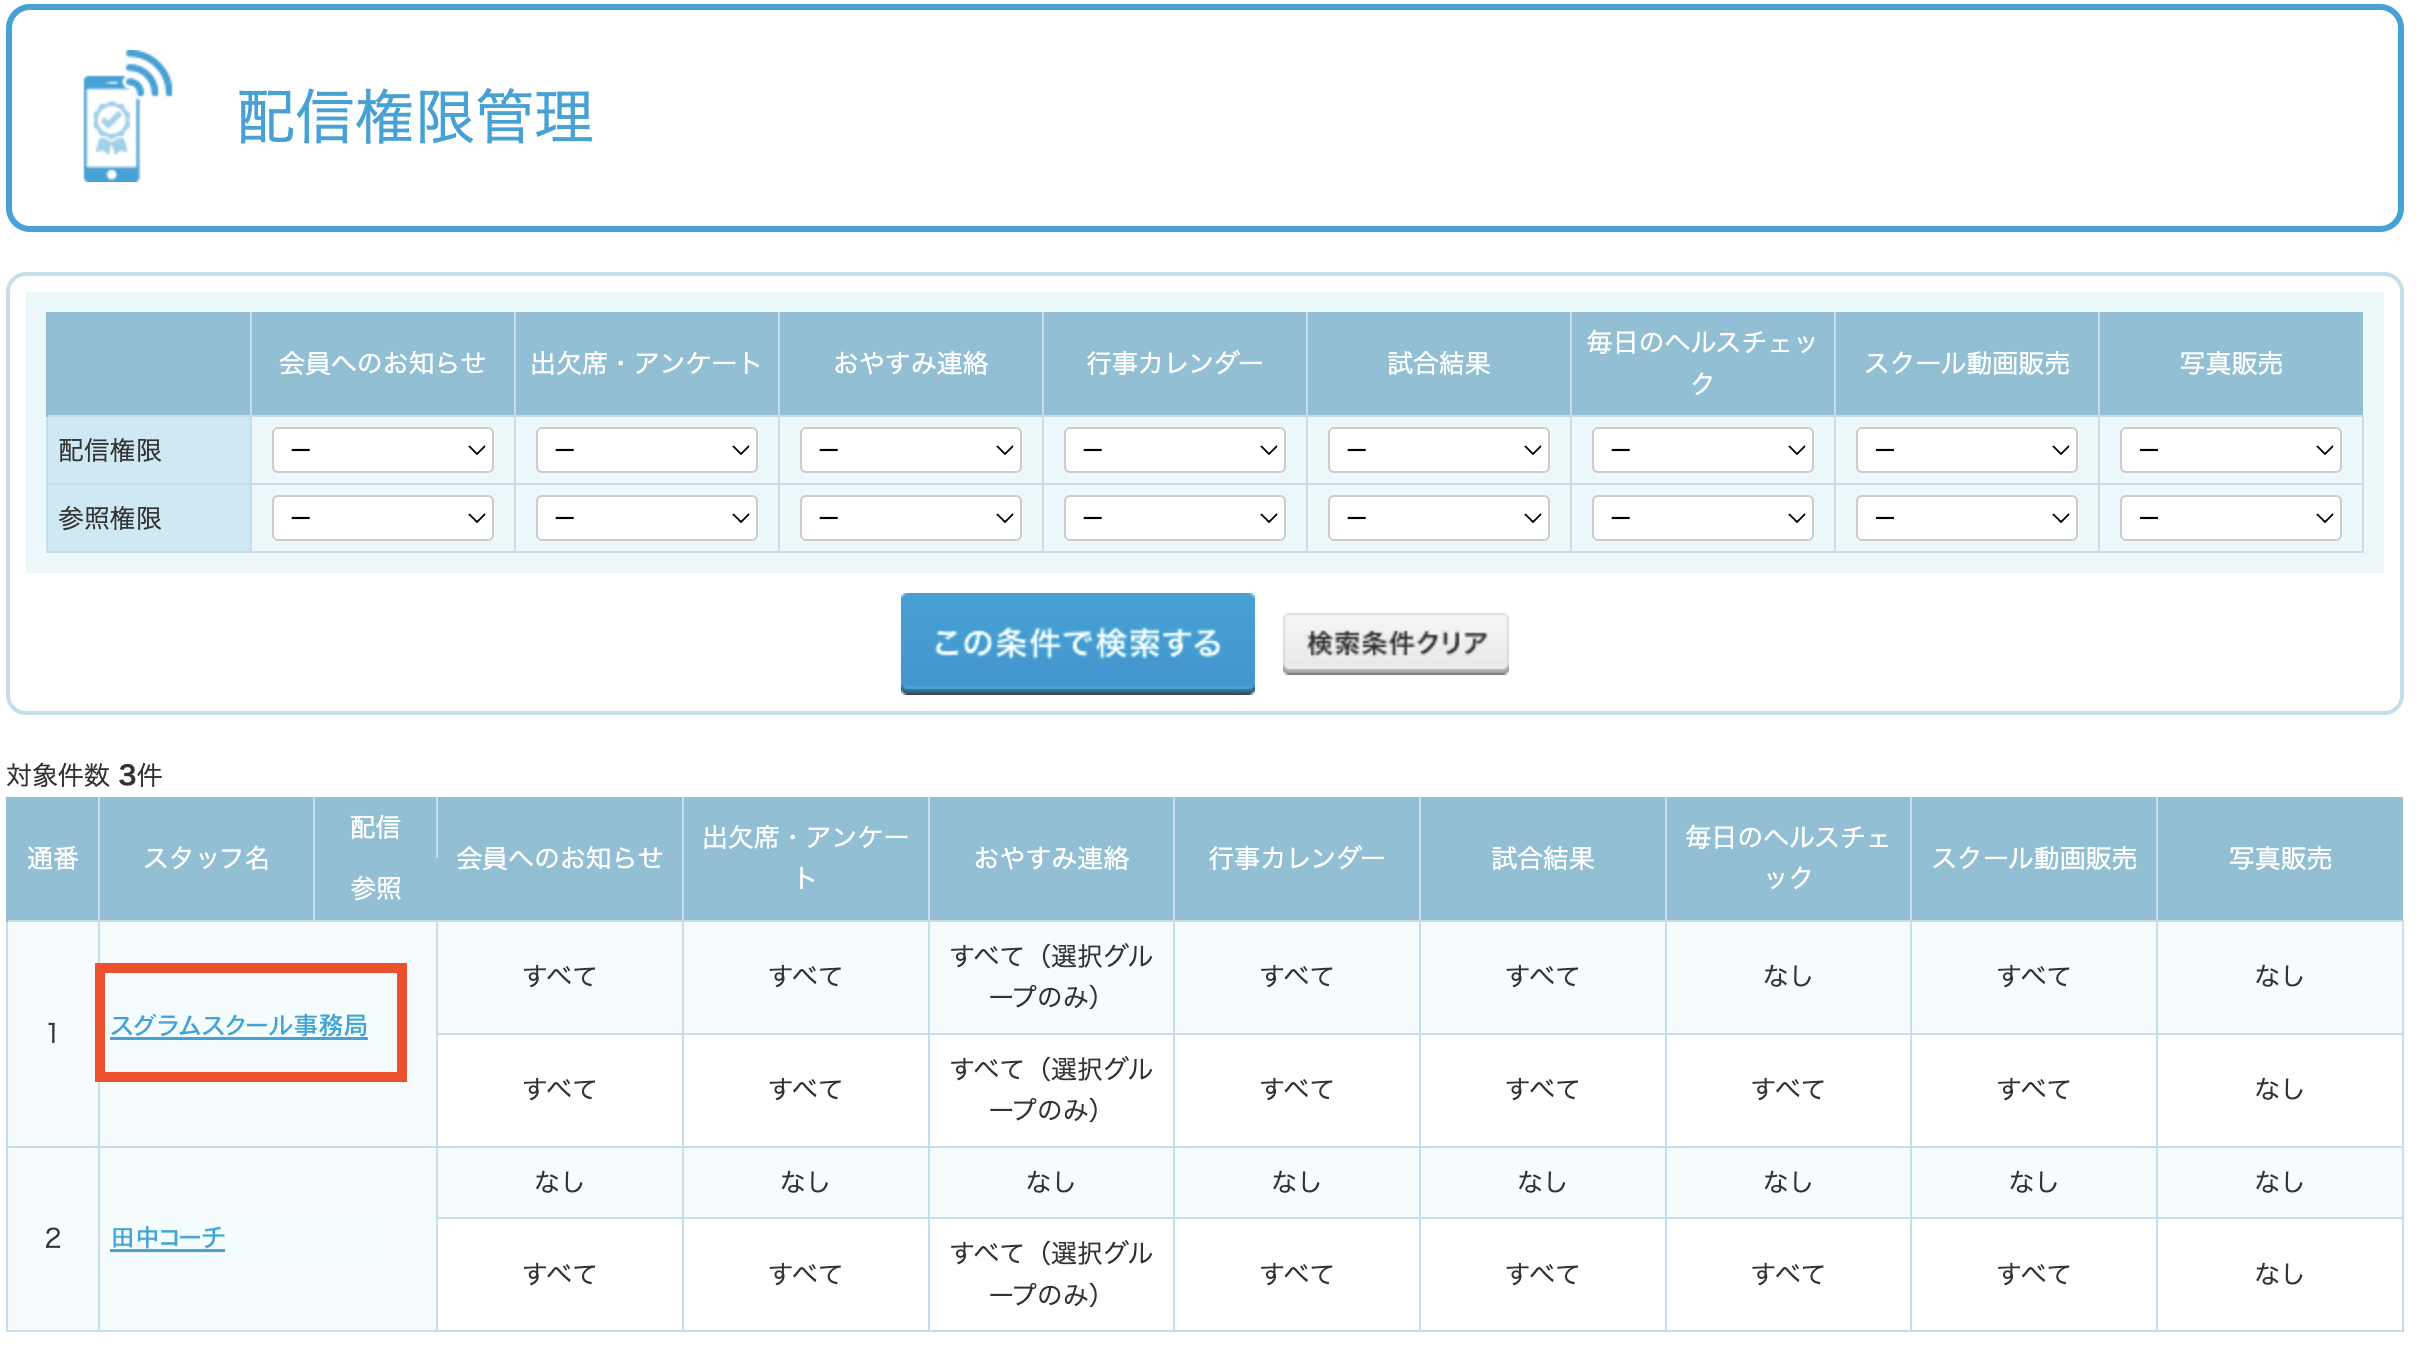Click the この条件で検索する button
The width and height of the screenshot is (2418, 1350).
1078,643
